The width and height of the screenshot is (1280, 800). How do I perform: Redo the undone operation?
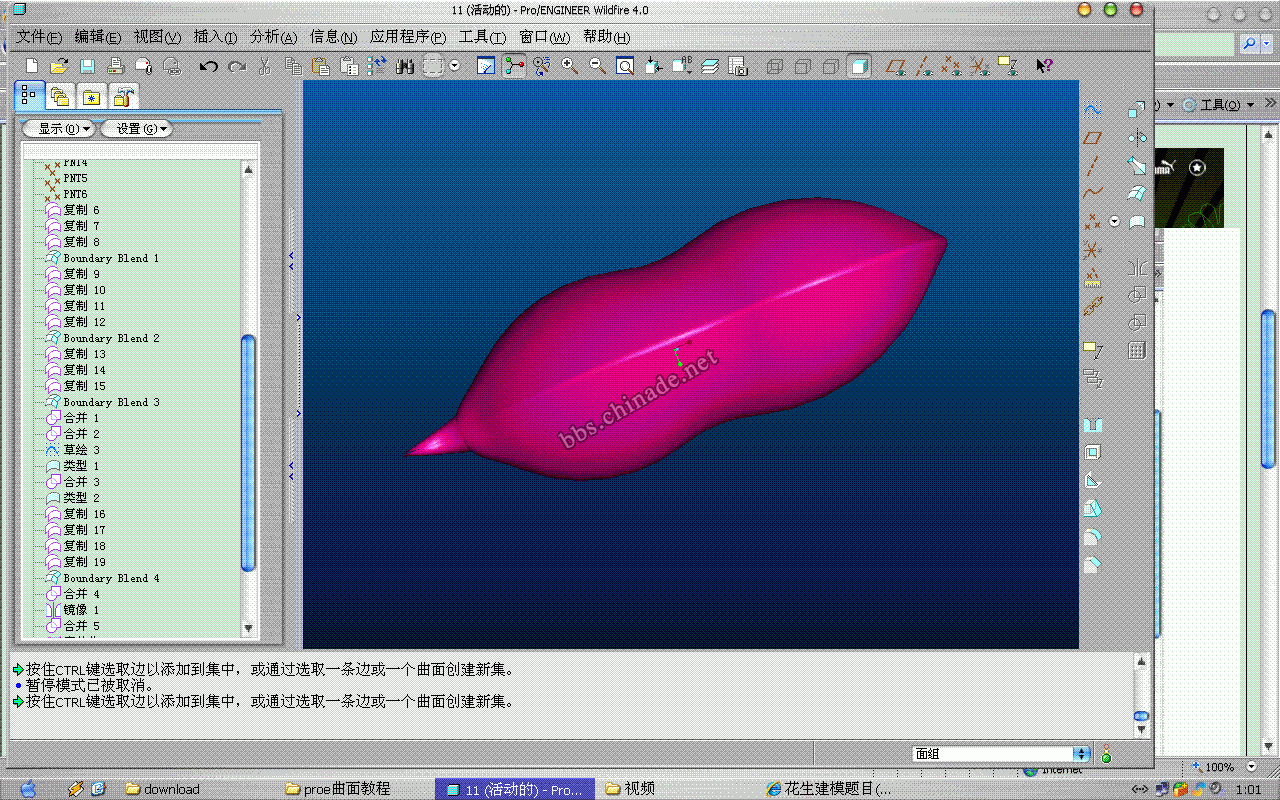pyautogui.click(x=237, y=66)
